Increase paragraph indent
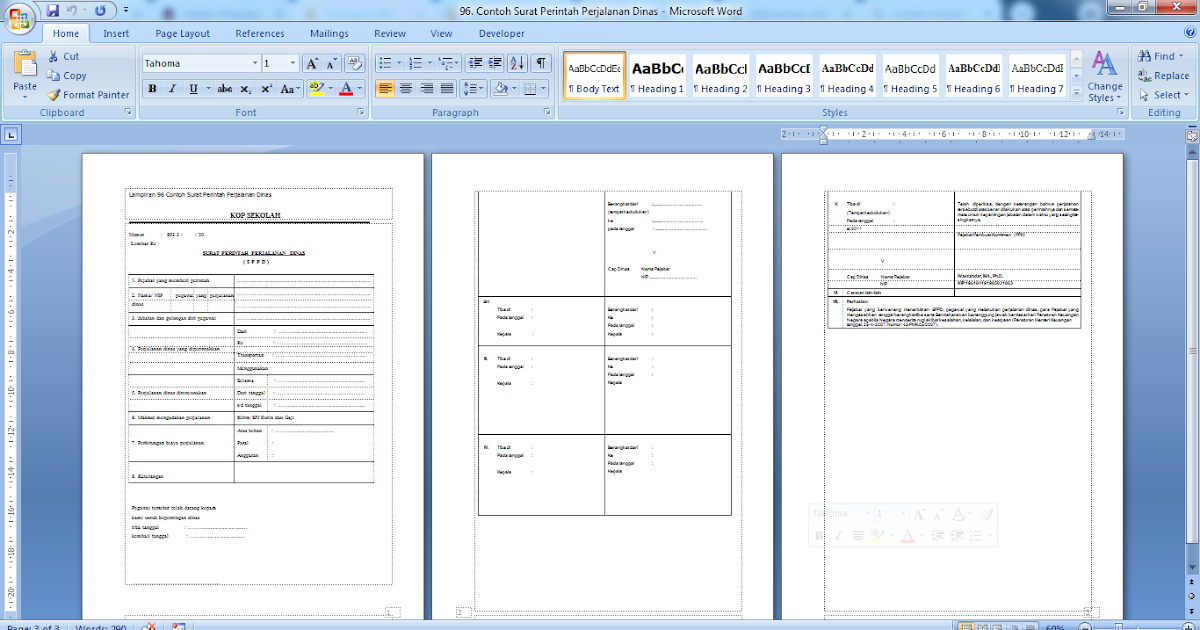The height and width of the screenshot is (630, 1200). click(495, 63)
